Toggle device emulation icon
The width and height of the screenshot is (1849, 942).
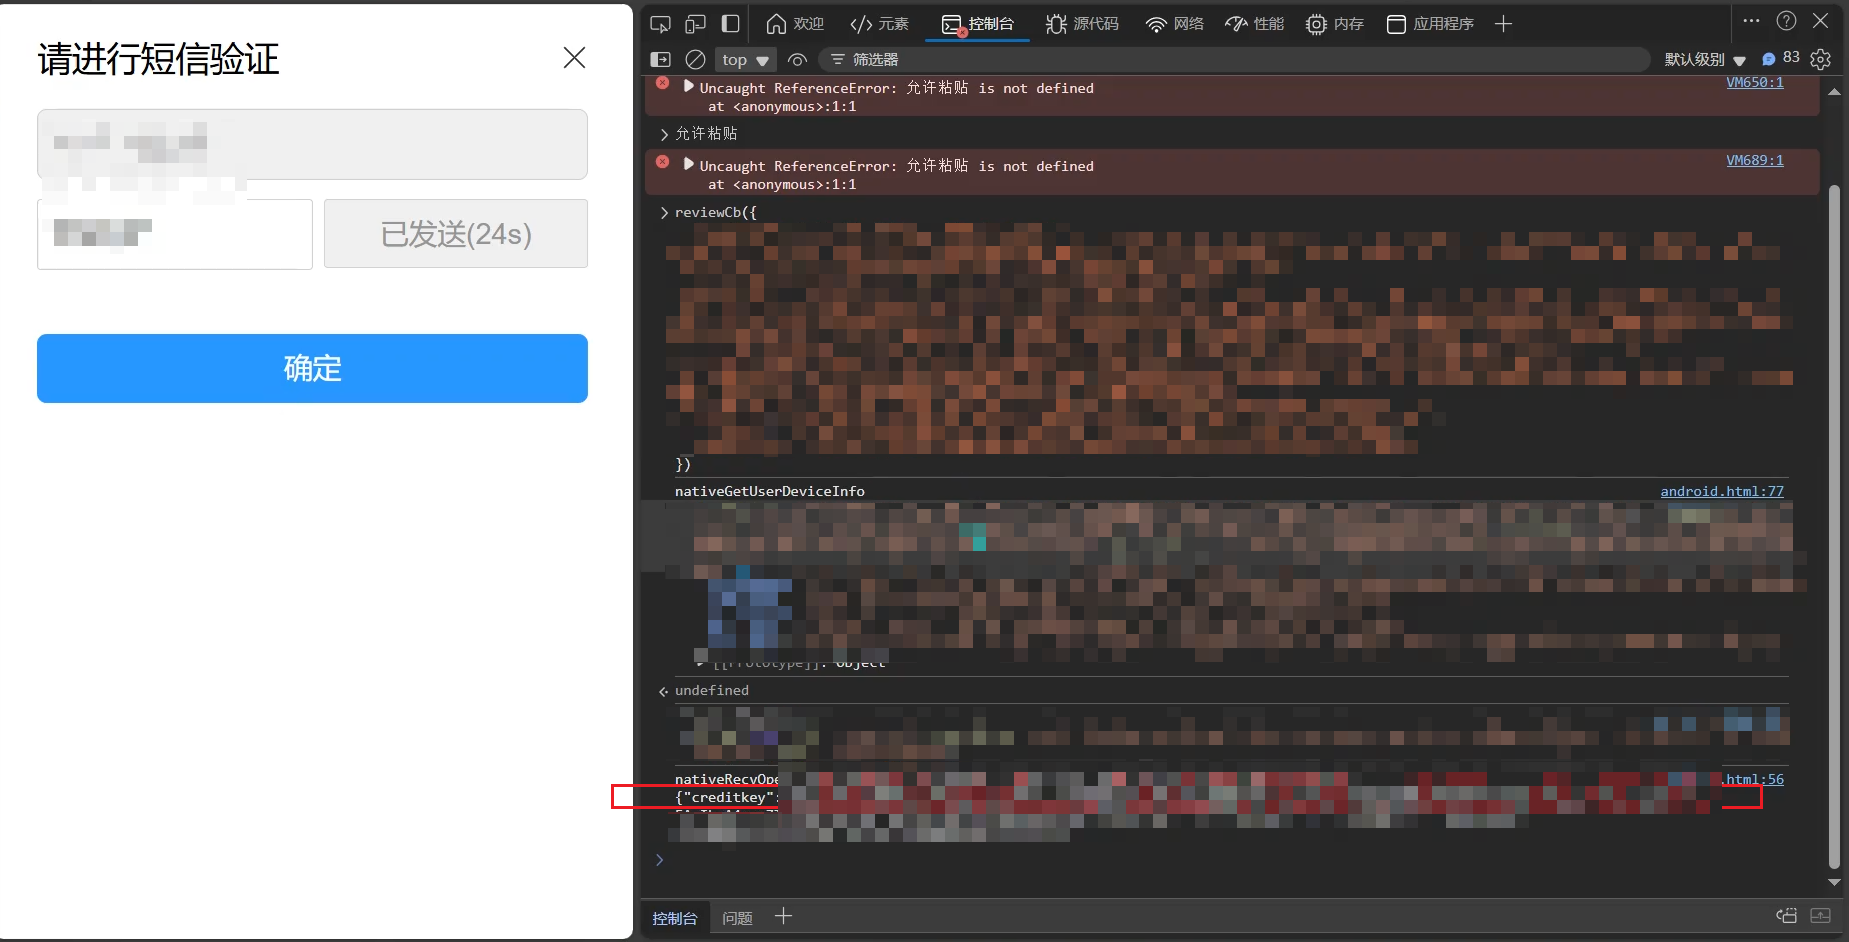(695, 24)
